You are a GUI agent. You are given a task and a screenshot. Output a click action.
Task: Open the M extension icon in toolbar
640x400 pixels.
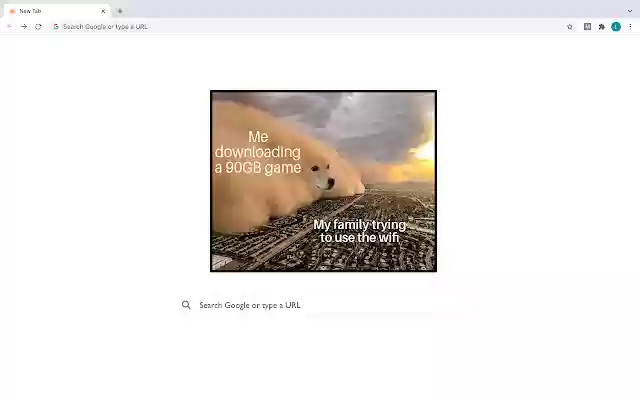click(x=587, y=27)
